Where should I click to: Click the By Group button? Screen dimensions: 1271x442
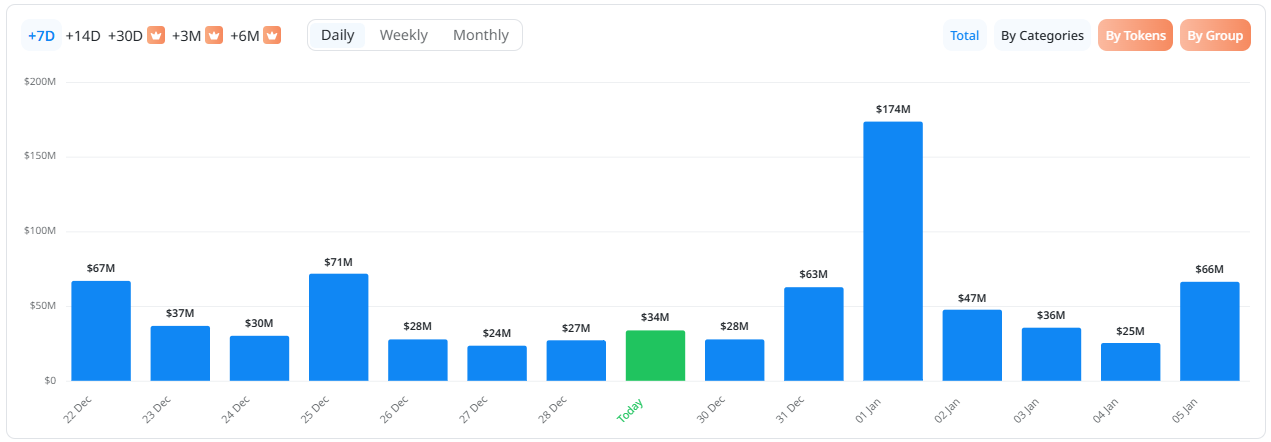(1215, 35)
